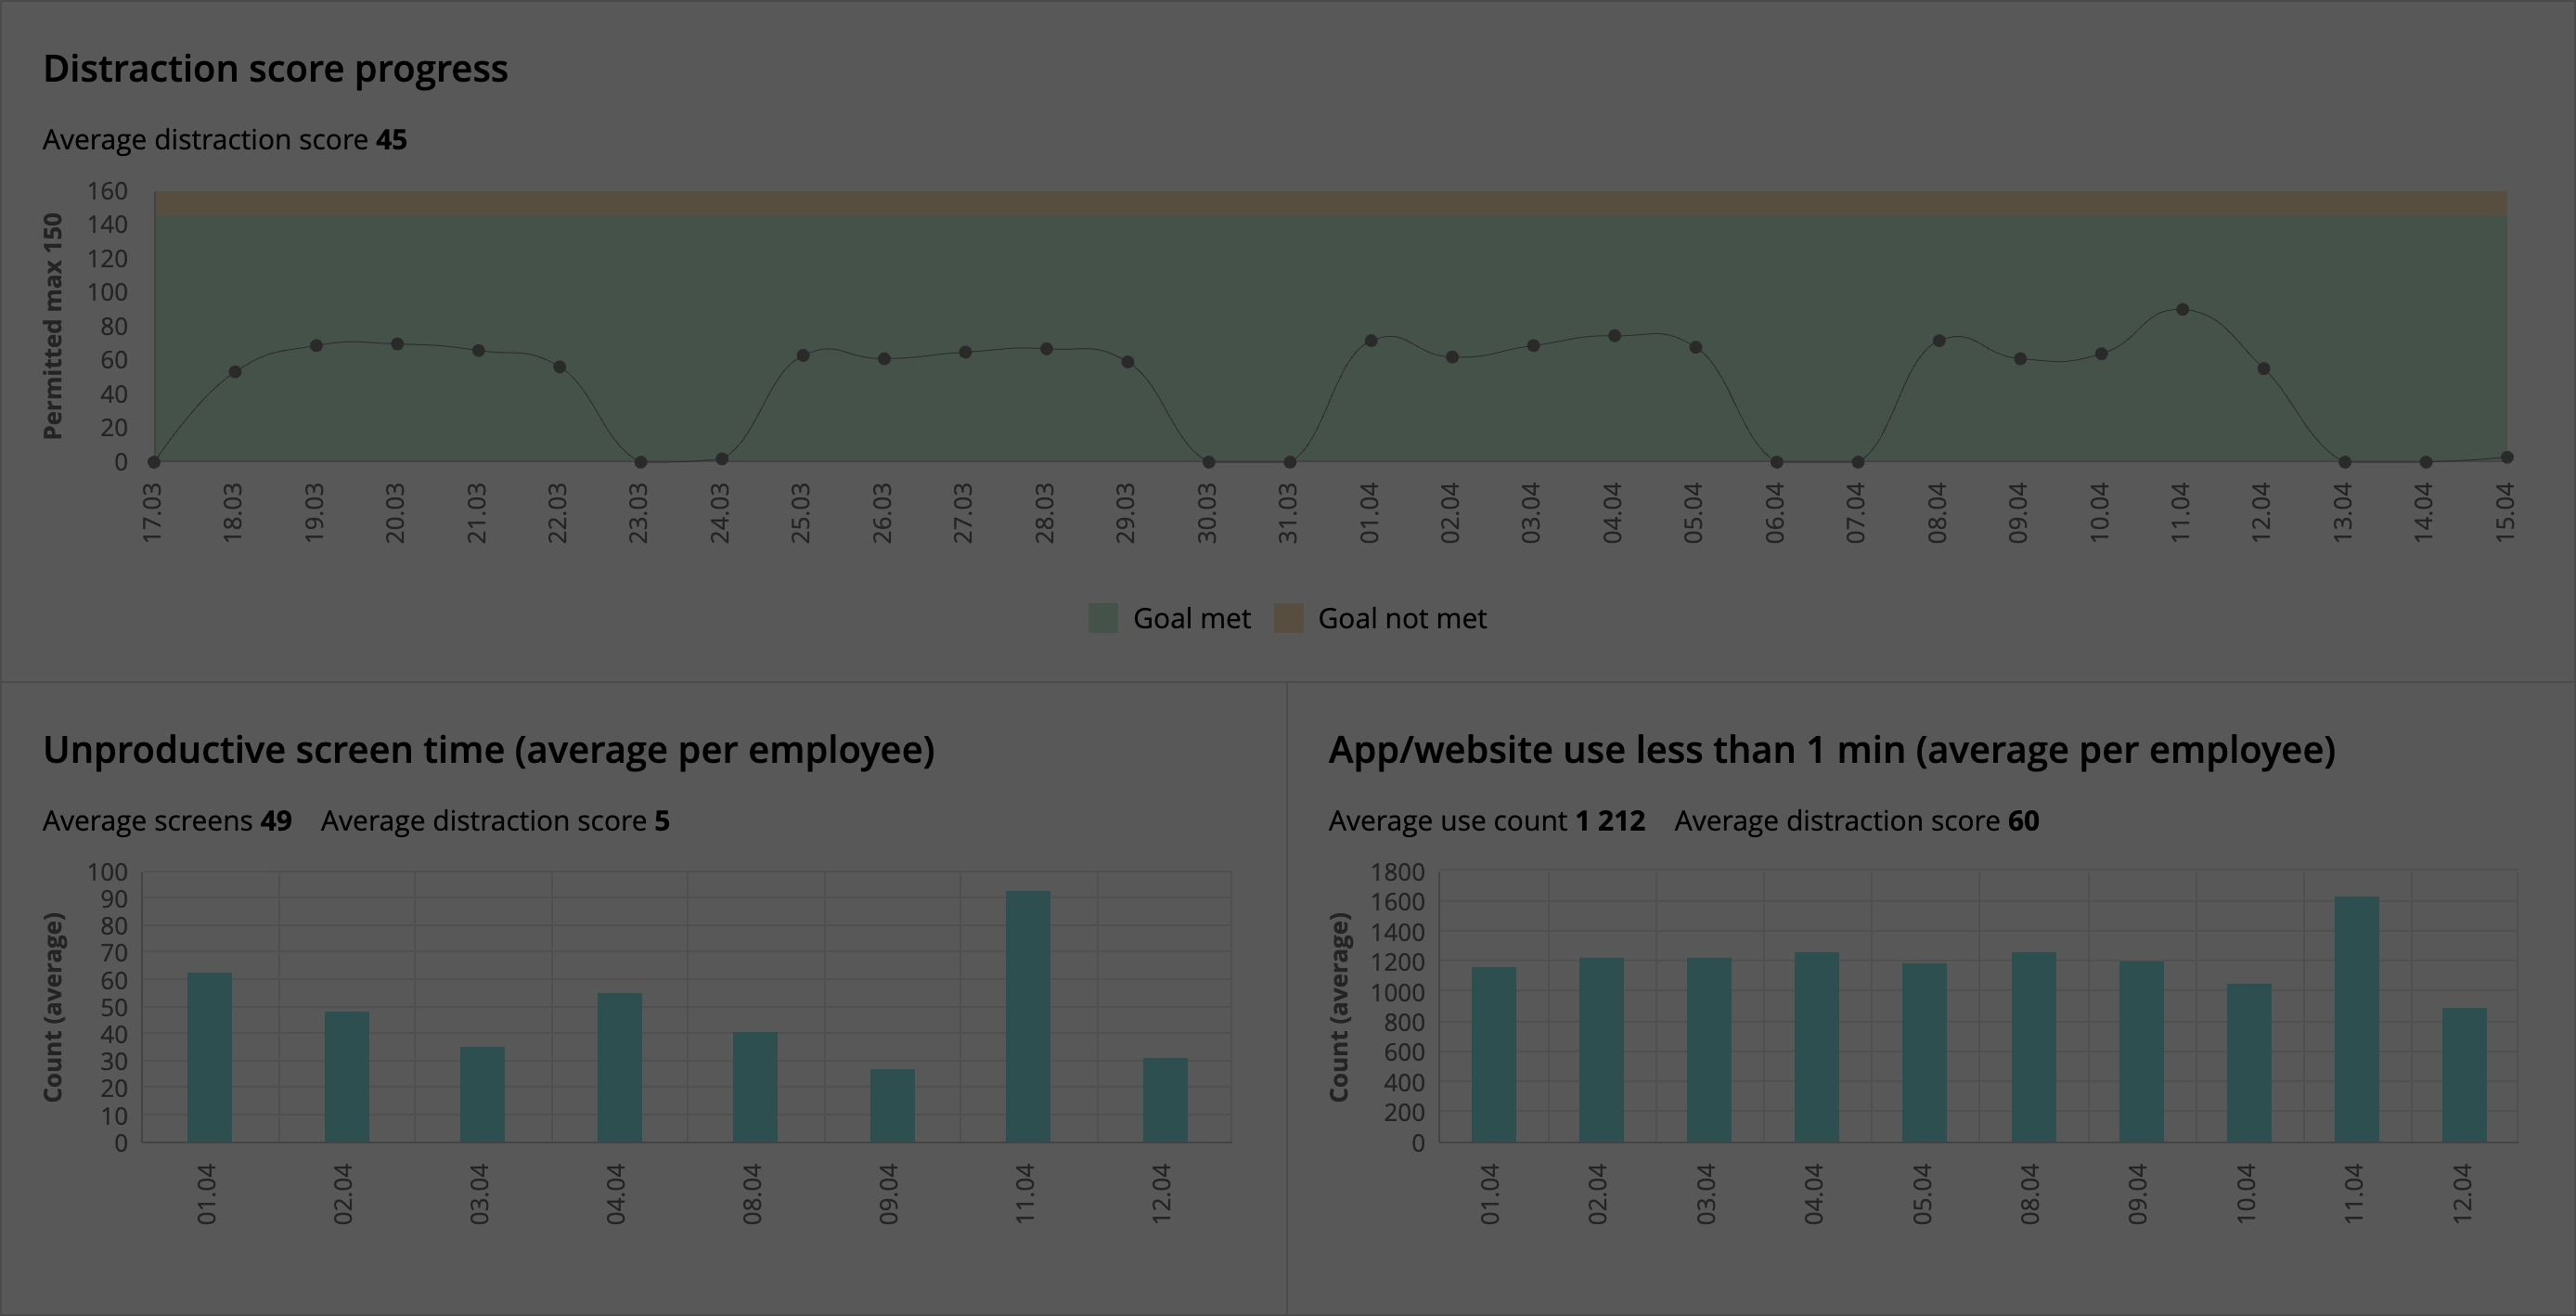This screenshot has height=1316, width=2576.
Task: Click the 'Permitted max 150' axis label
Action: pyautogui.click(x=53, y=326)
